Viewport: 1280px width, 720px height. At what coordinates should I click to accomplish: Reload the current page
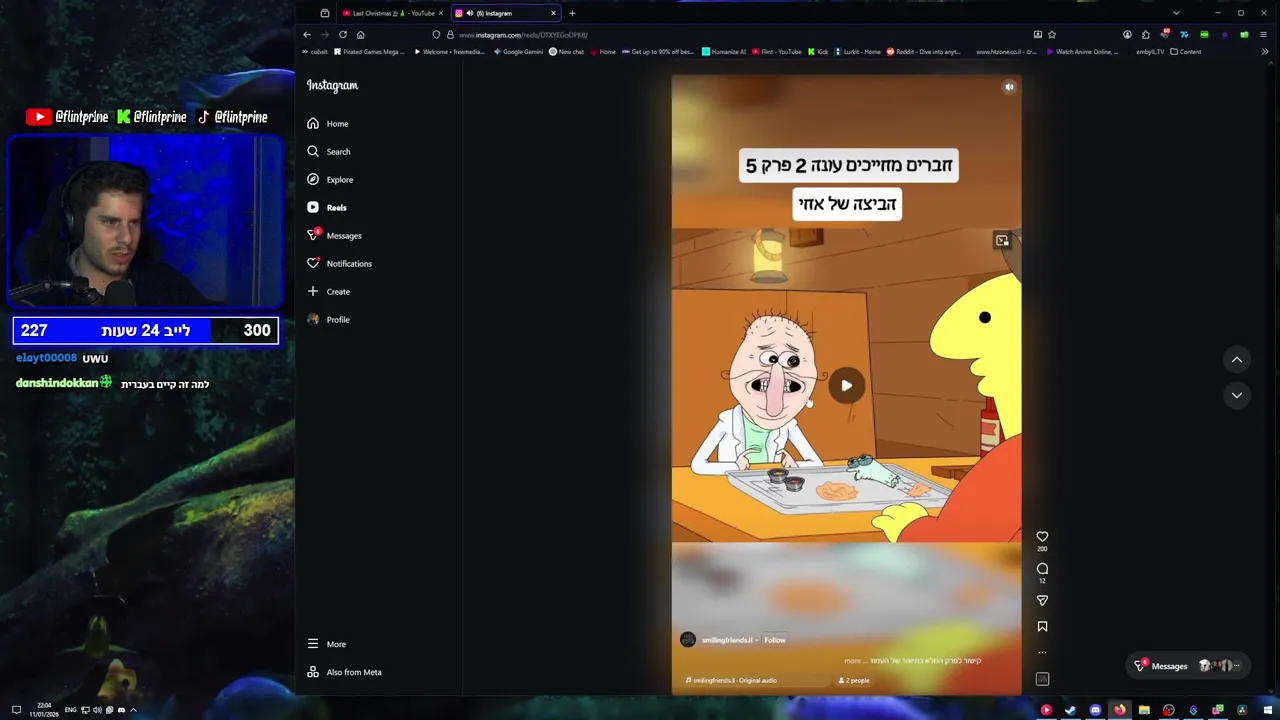coord(343,35)
